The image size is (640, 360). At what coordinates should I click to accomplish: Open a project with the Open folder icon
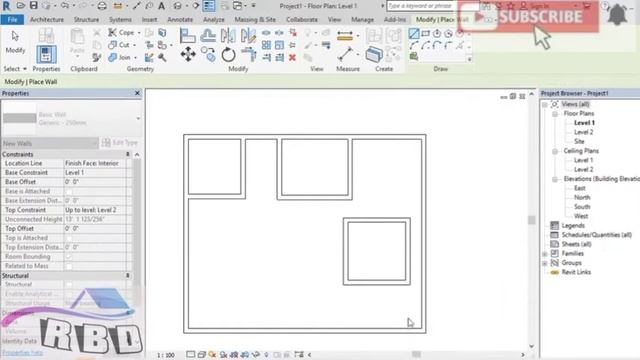(20, 6)
